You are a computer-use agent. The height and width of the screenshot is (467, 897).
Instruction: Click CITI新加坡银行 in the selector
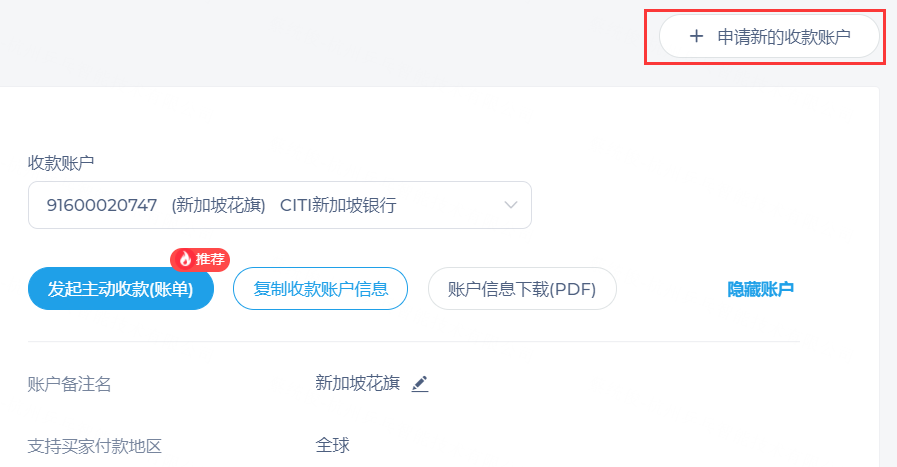338,205
